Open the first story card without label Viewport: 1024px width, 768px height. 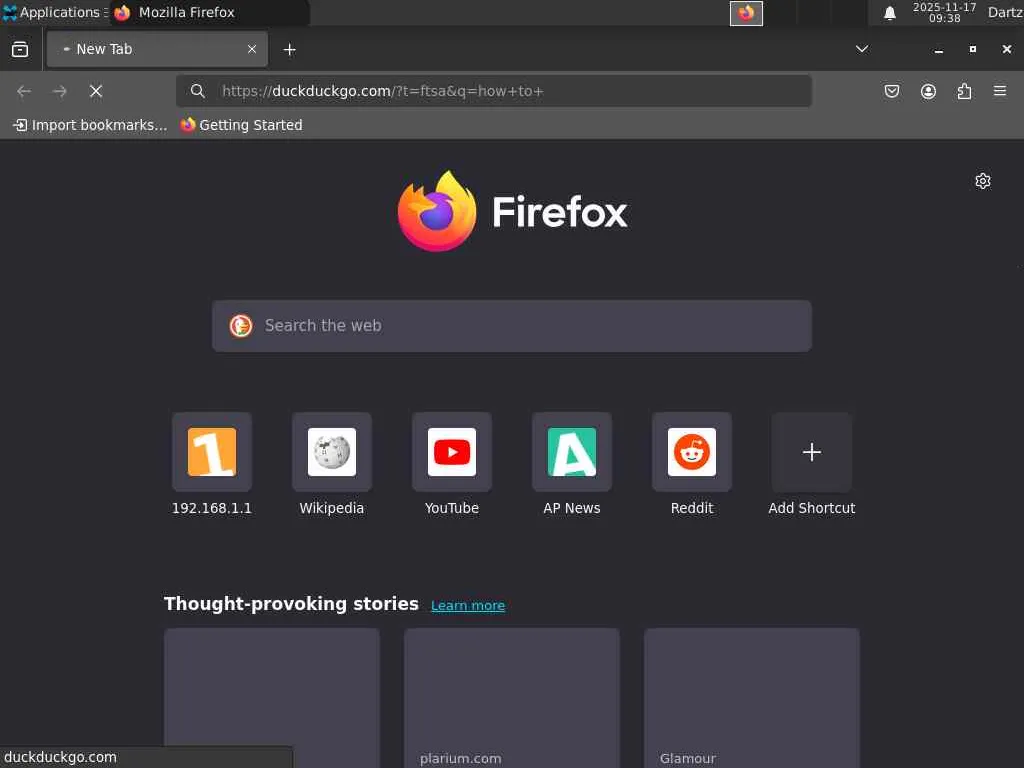pos(272,698)
